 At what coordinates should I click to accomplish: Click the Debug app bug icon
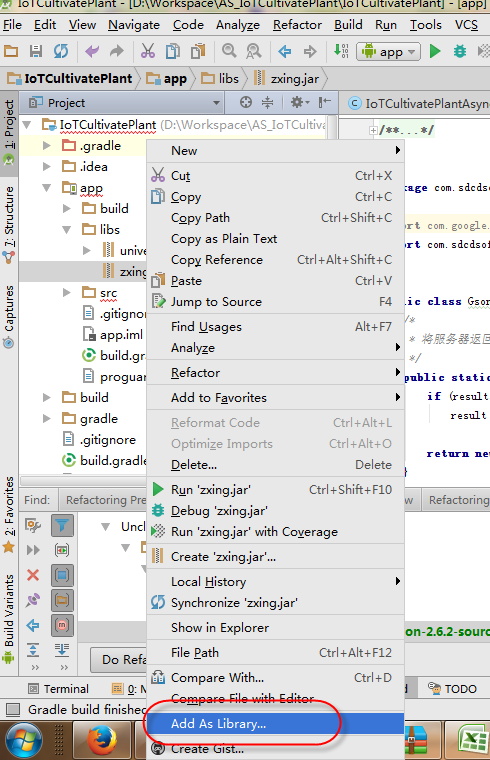pyautogui.click(x=460, y=51)
